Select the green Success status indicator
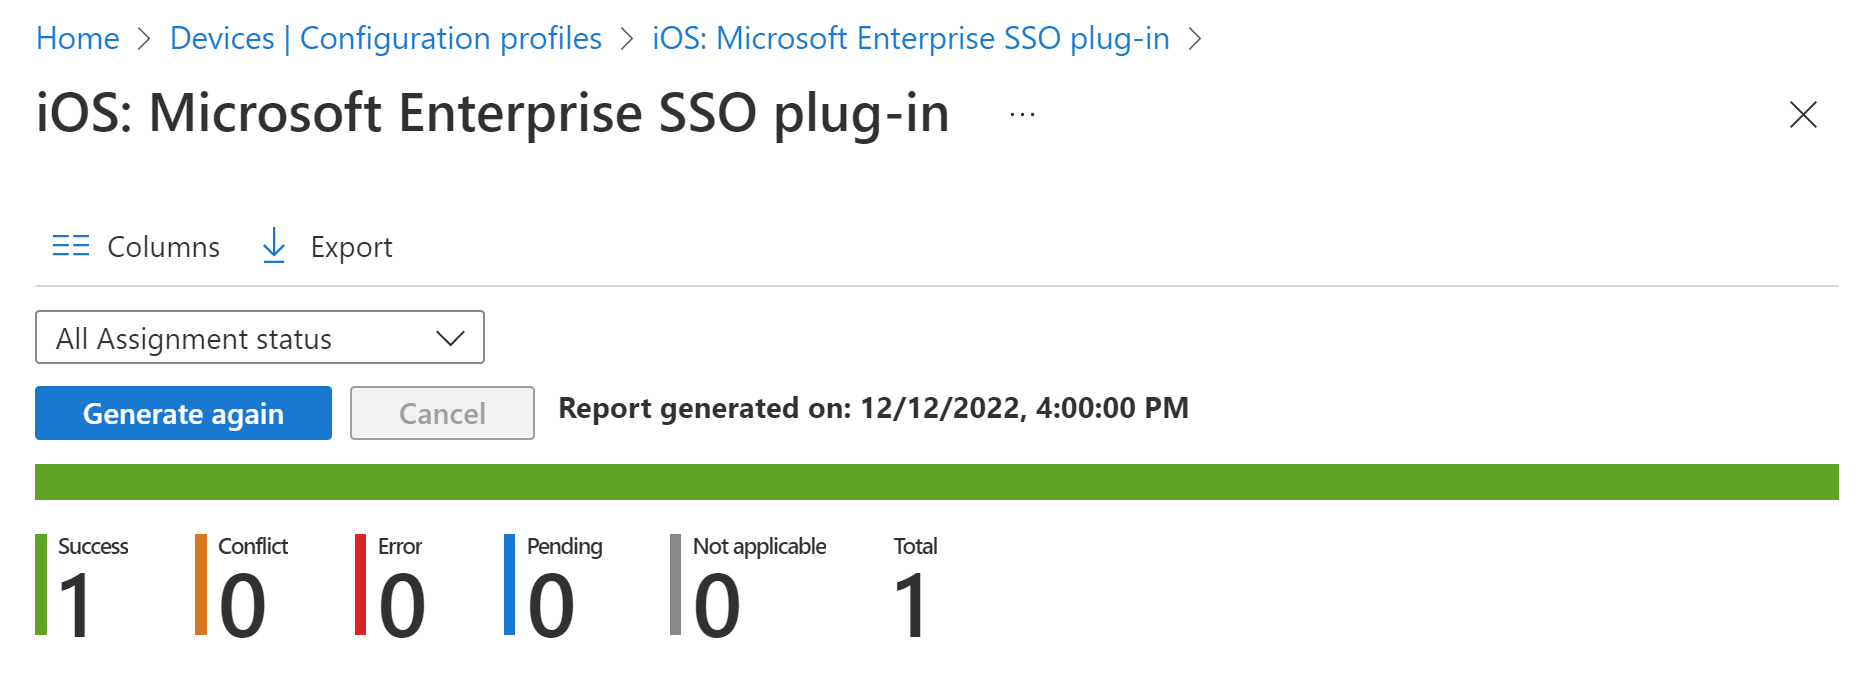Image resolution: width=1860 pixels, height=684 pixels. [41, 585]
